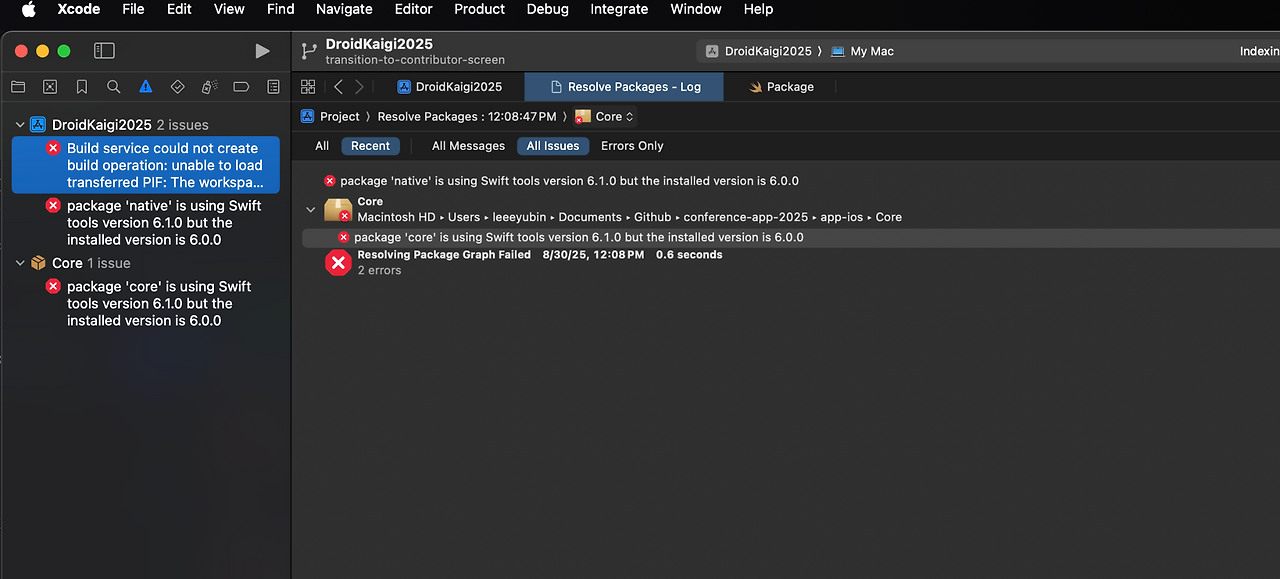
Task: Select DroidKaigi2025 2 issues header
Action: (130, 125)
